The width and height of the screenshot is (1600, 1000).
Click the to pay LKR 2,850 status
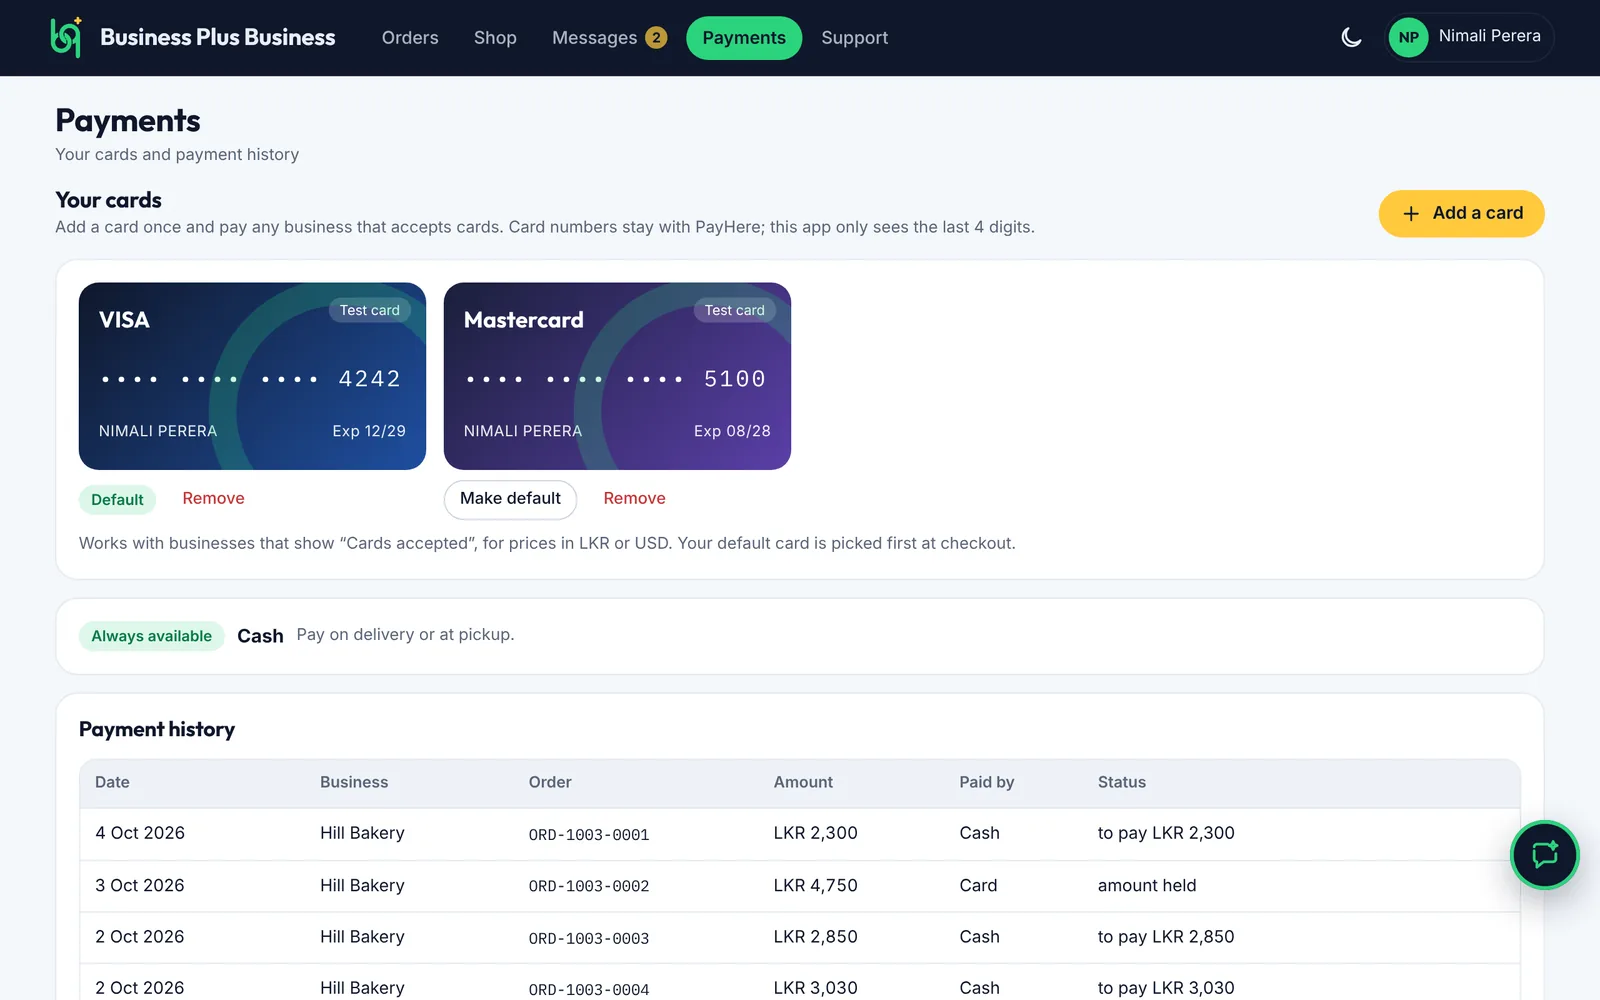point(1166,937)
